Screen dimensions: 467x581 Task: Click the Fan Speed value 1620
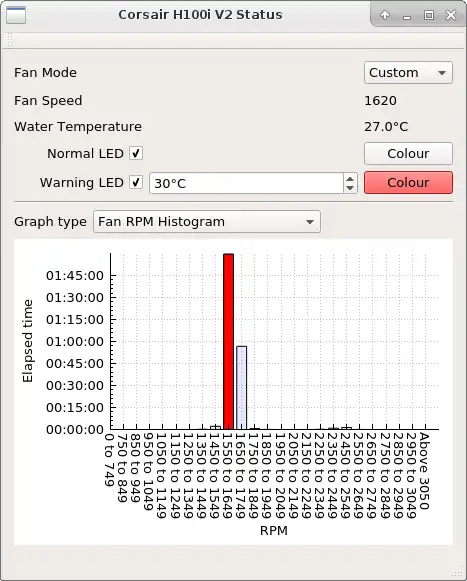(380, 100)
